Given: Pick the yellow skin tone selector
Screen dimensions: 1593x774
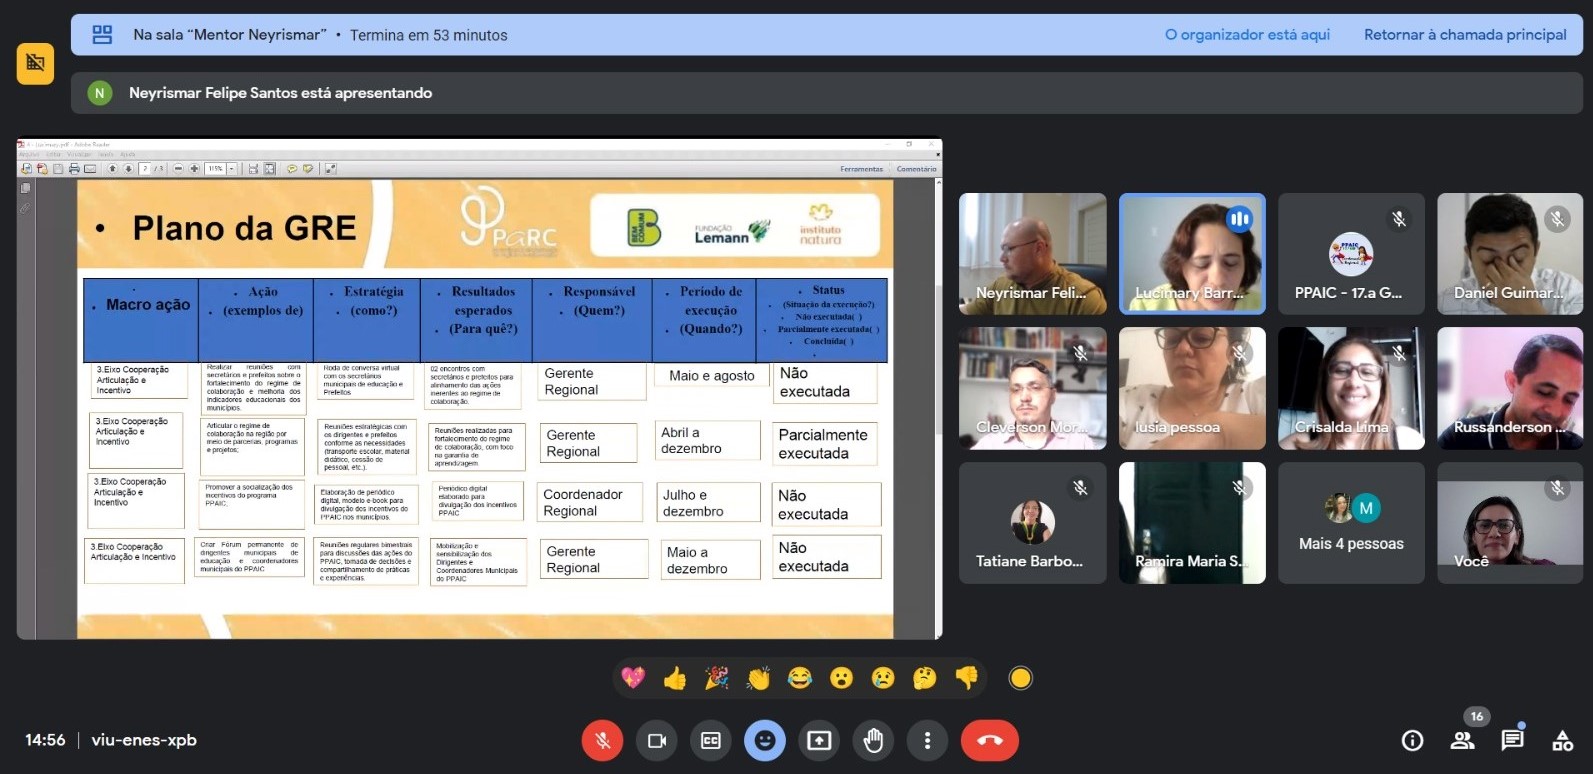Looking at the screenshot, I should (1020, 678).
